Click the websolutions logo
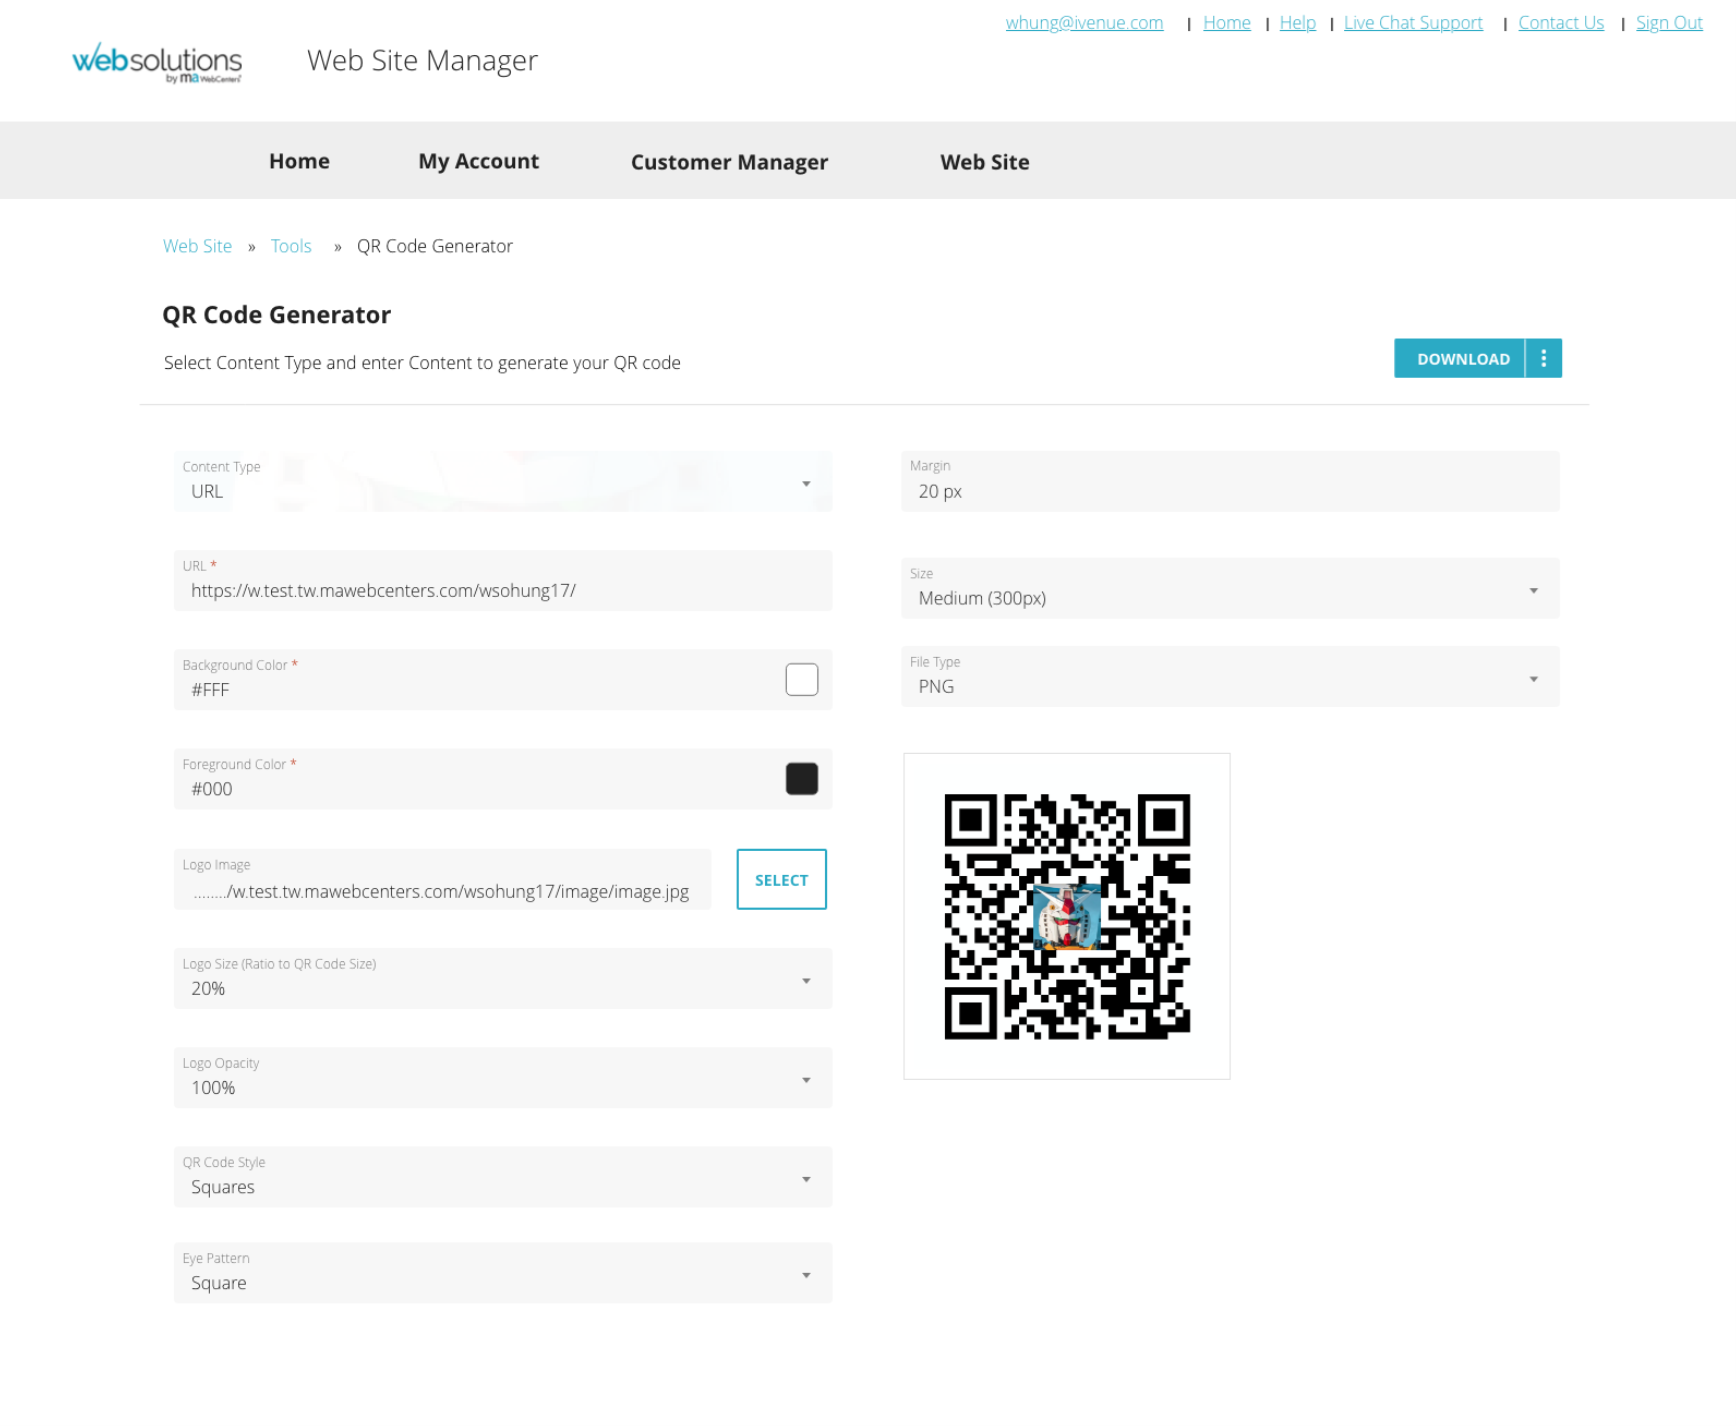 pos(157,62)
